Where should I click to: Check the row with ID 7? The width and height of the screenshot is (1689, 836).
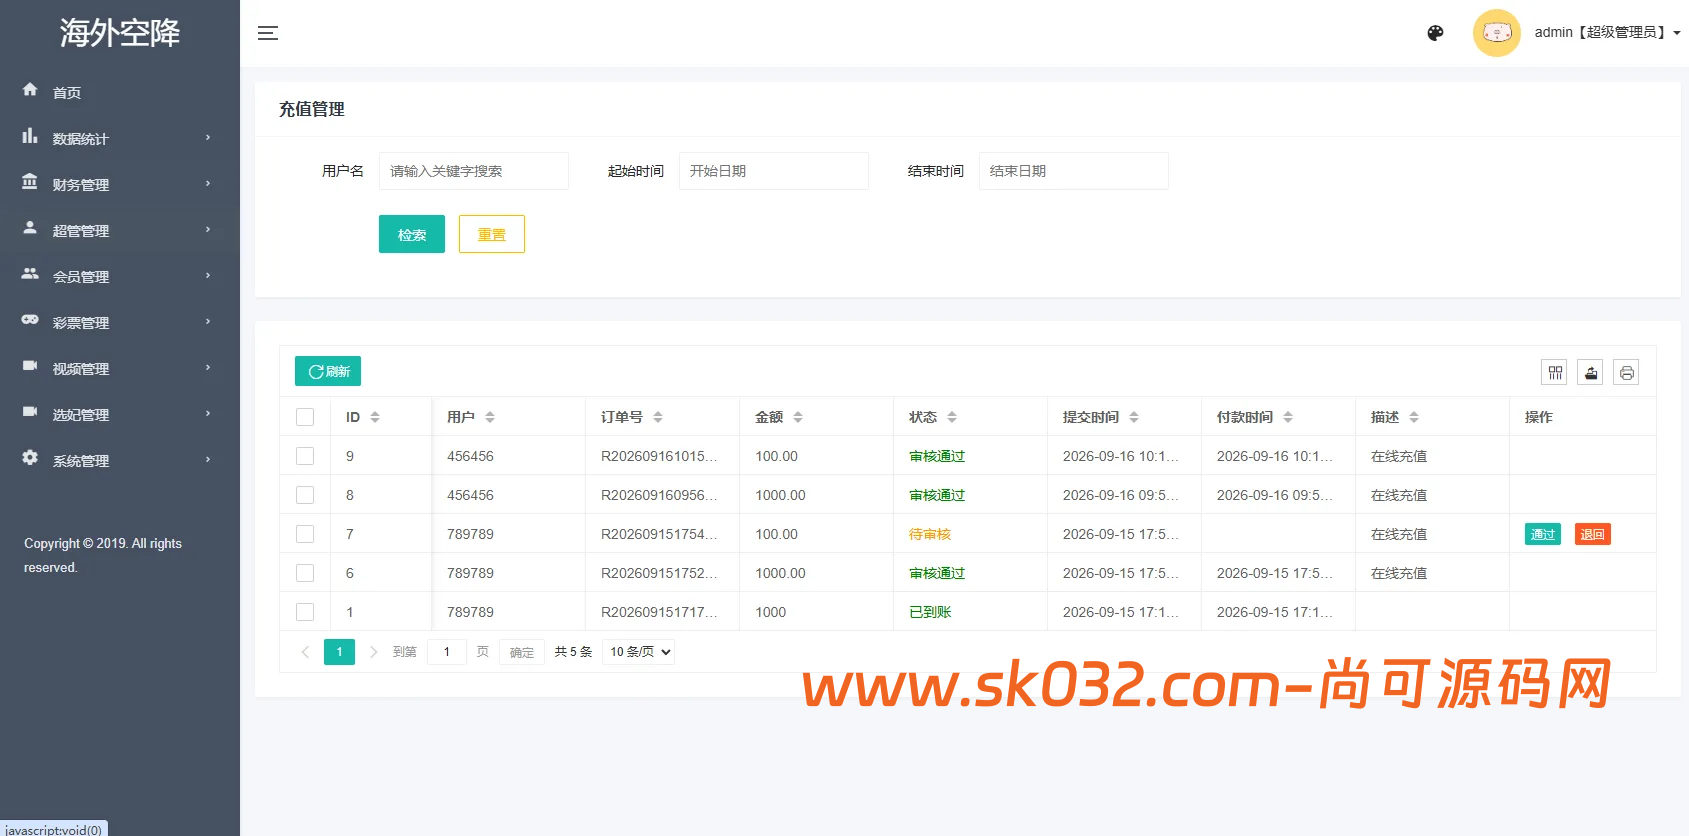coord(305,534)
